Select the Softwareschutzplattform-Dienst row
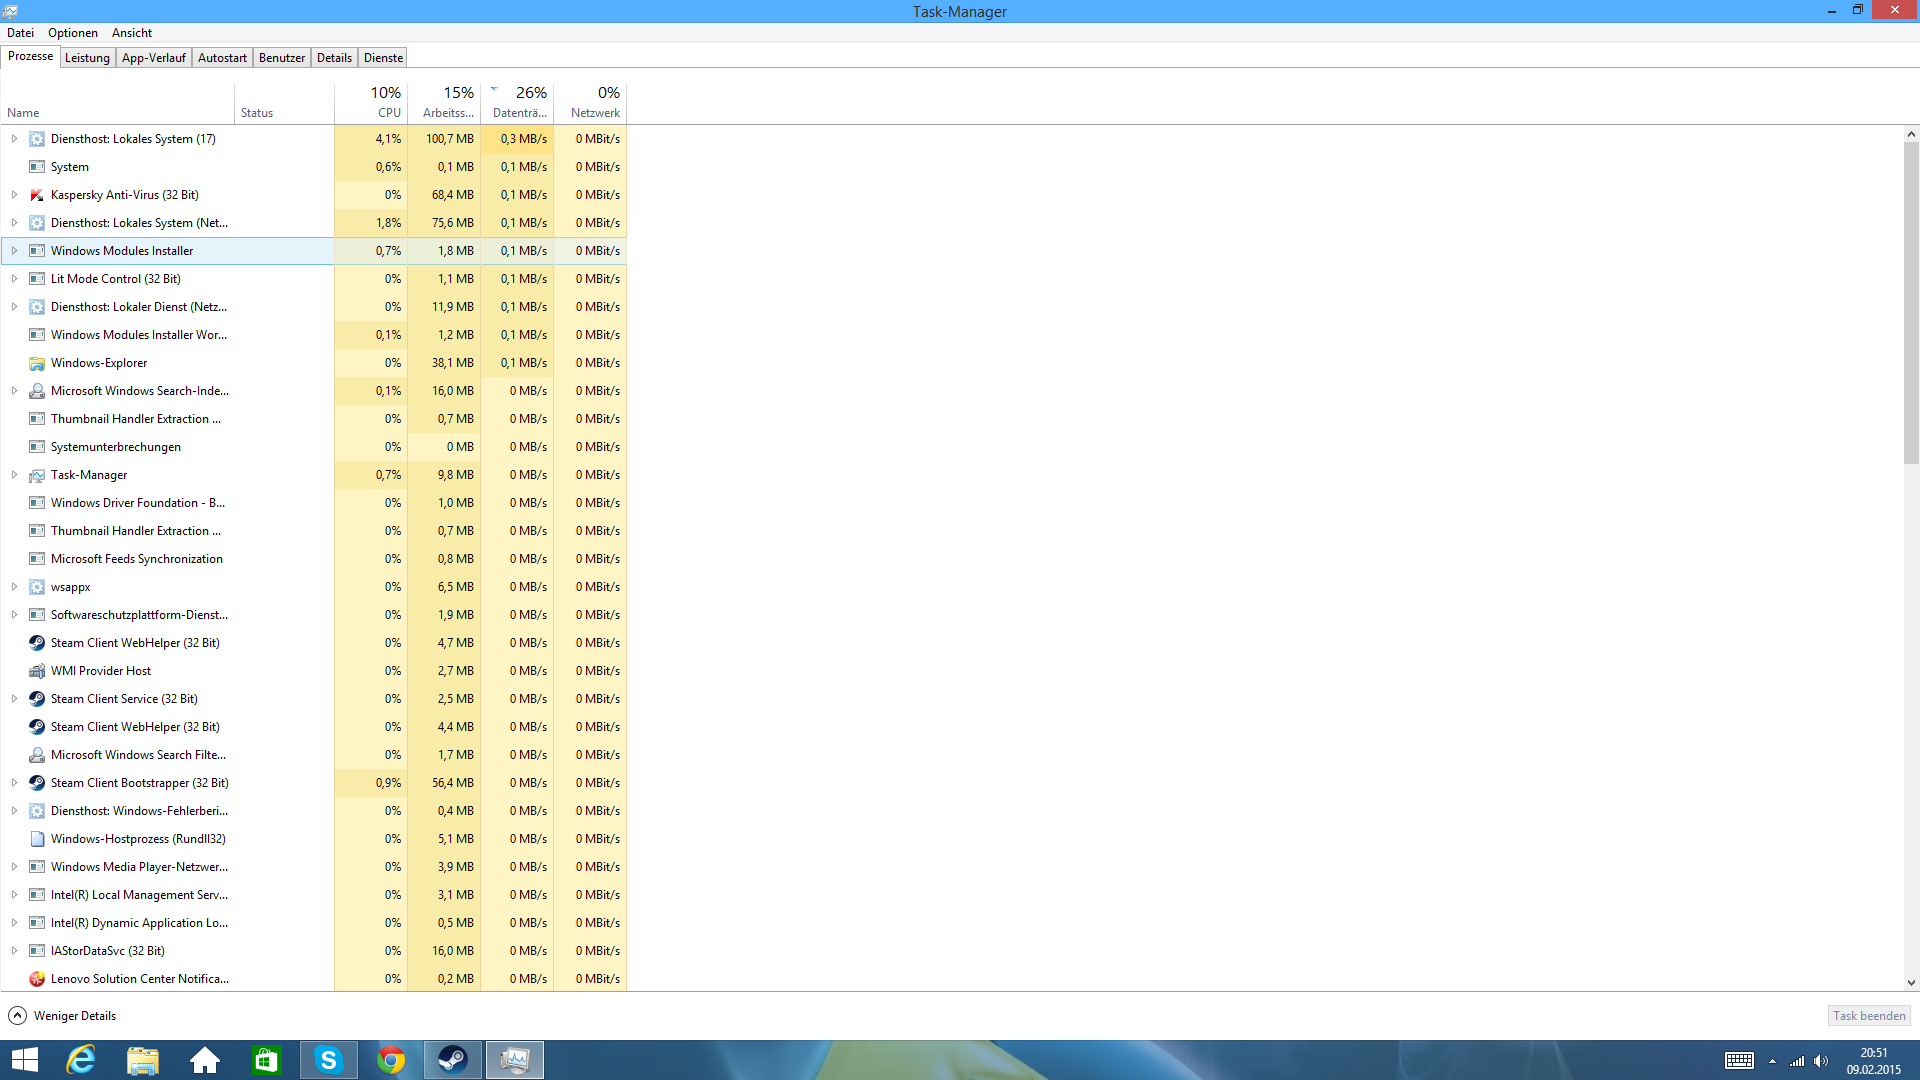 coord(314,615)
